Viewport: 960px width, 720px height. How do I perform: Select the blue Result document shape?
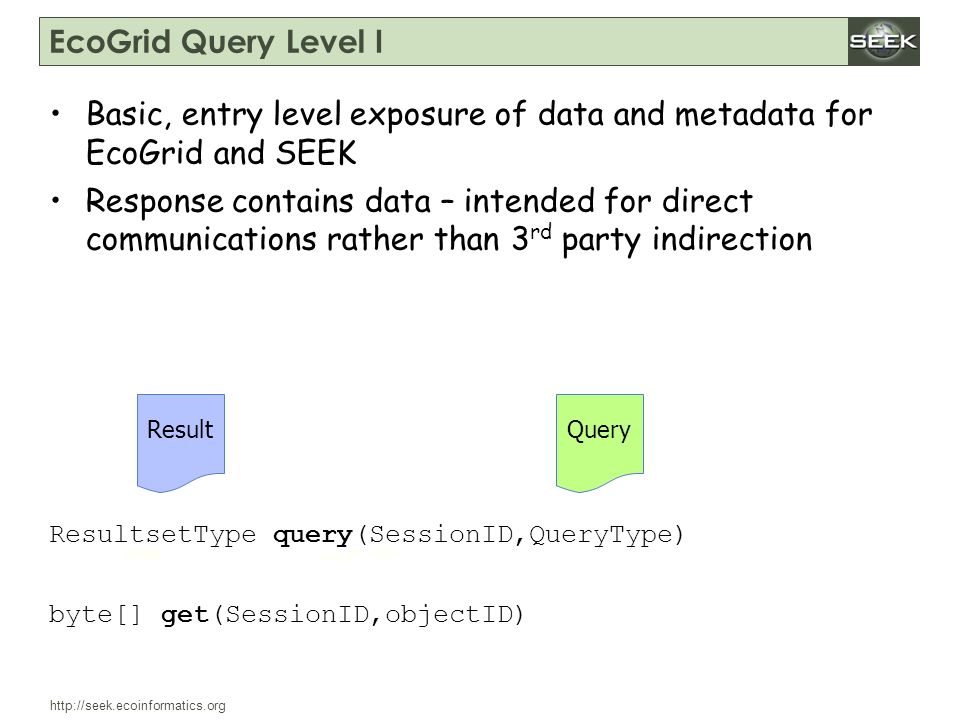(x=181, y=443)
